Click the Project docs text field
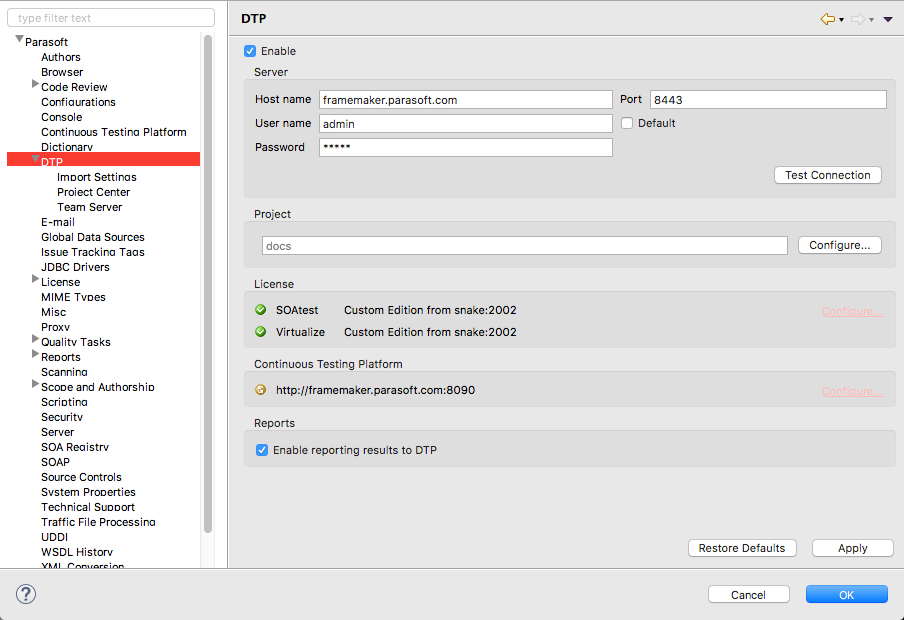 point(525,246)
